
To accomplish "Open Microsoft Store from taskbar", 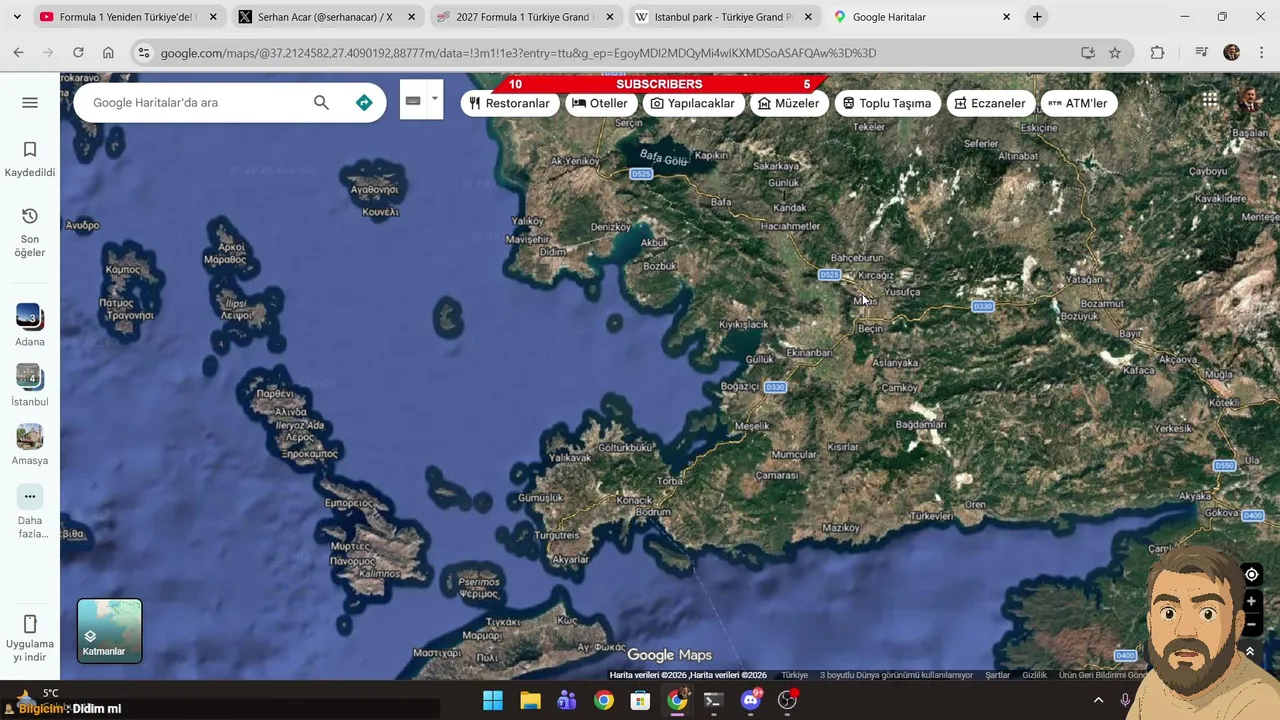I will 640,700.
